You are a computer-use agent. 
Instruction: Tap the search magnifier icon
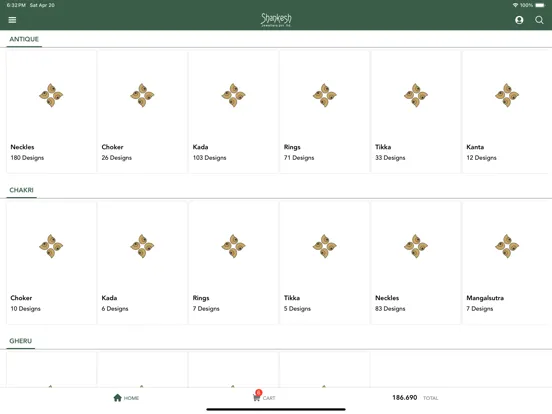539,20
